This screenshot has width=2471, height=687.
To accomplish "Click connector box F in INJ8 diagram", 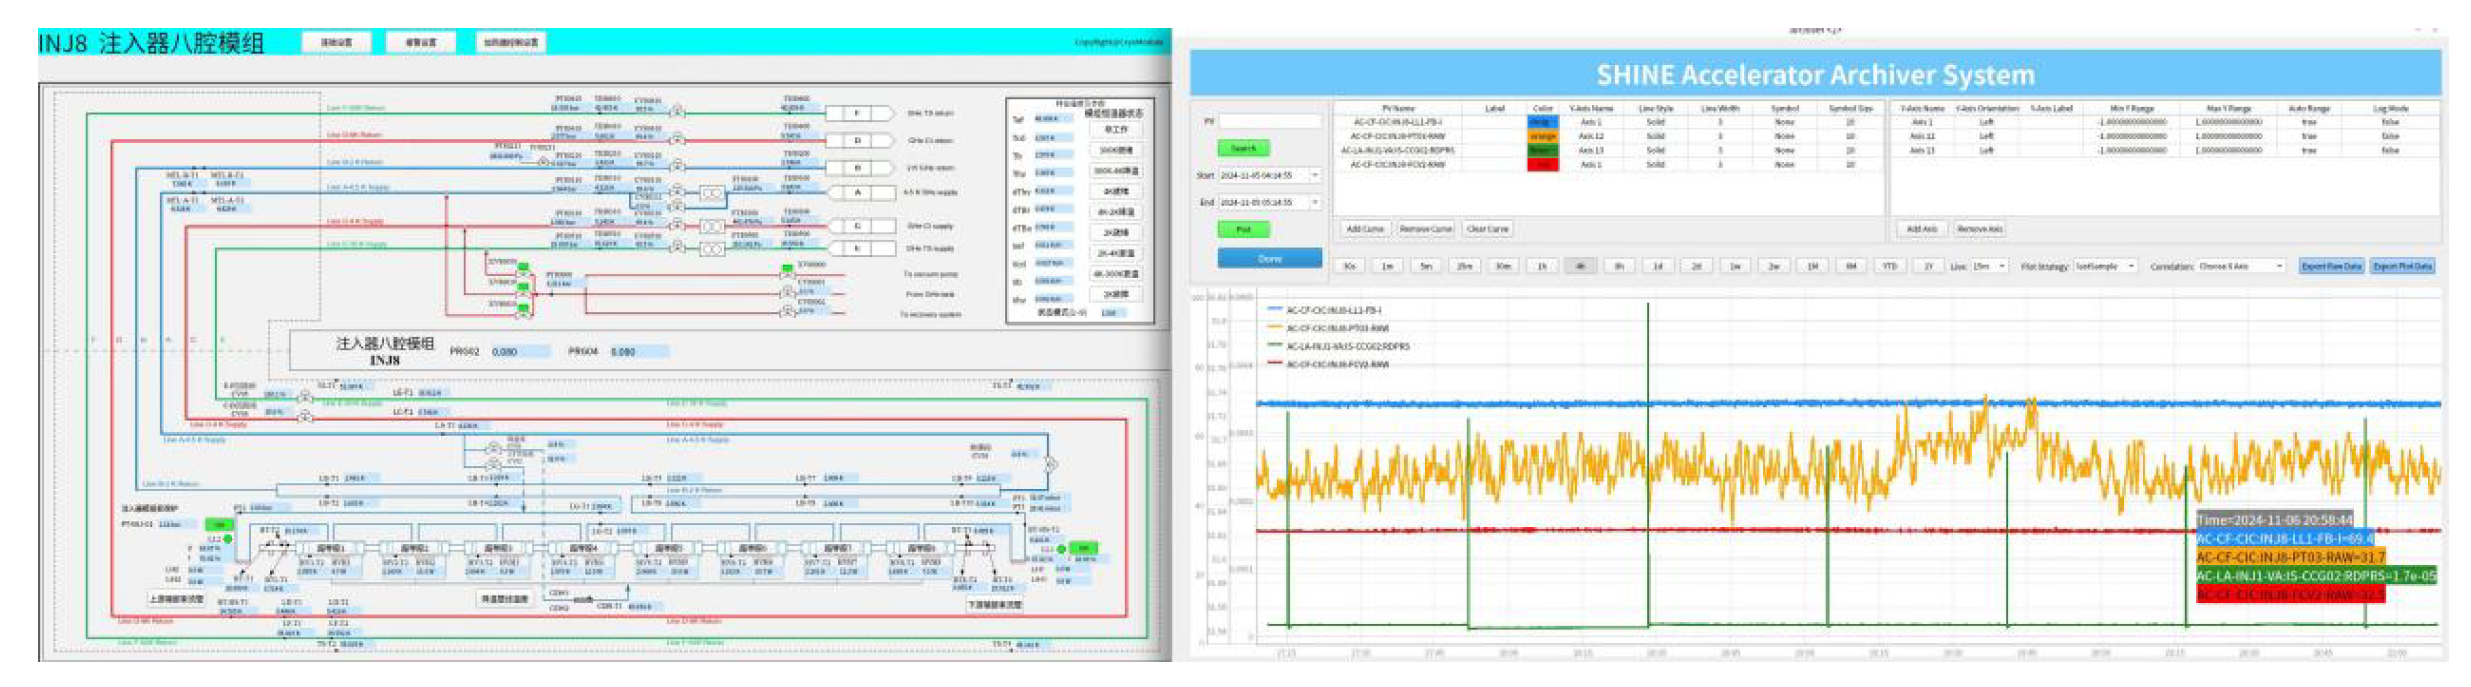I will point(858,113).
